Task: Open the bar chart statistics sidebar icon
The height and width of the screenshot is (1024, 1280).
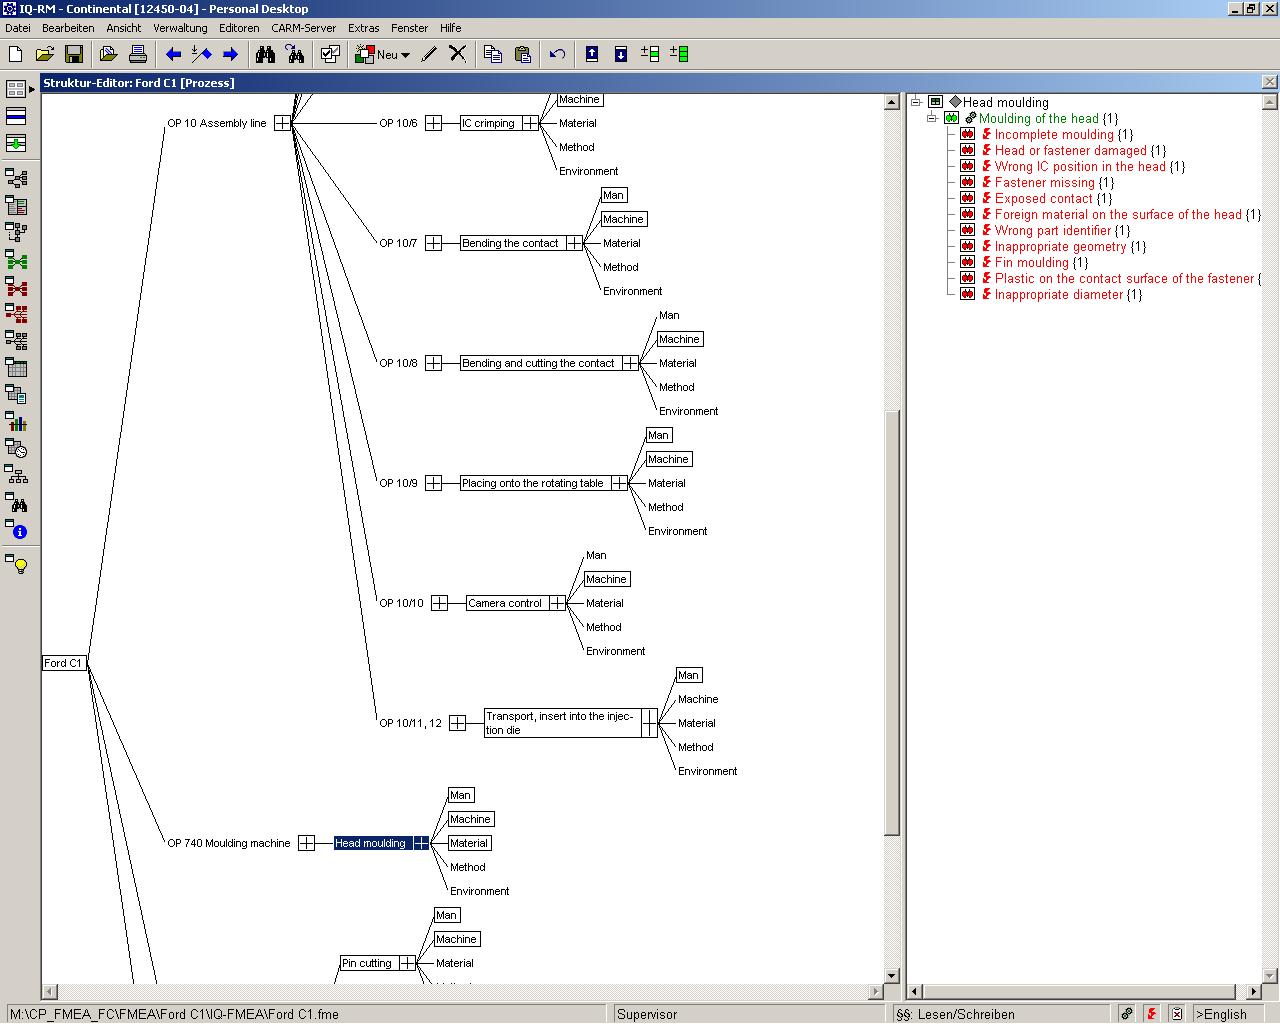Action: pos(16,422)
